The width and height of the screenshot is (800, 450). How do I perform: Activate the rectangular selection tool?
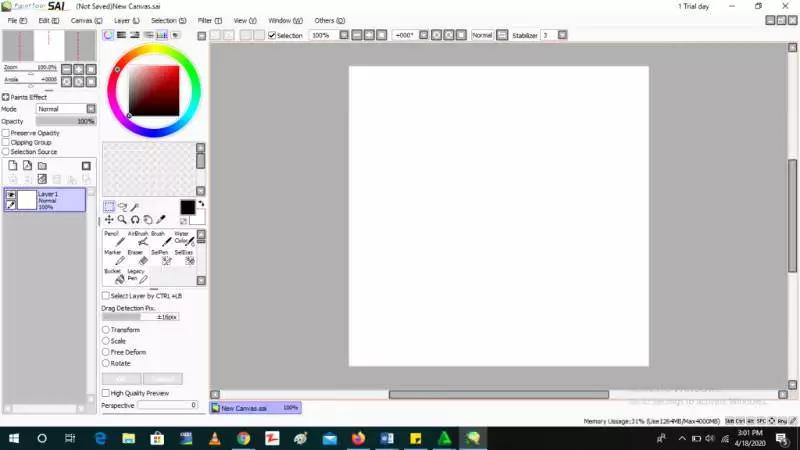click(x=109, y=207)
